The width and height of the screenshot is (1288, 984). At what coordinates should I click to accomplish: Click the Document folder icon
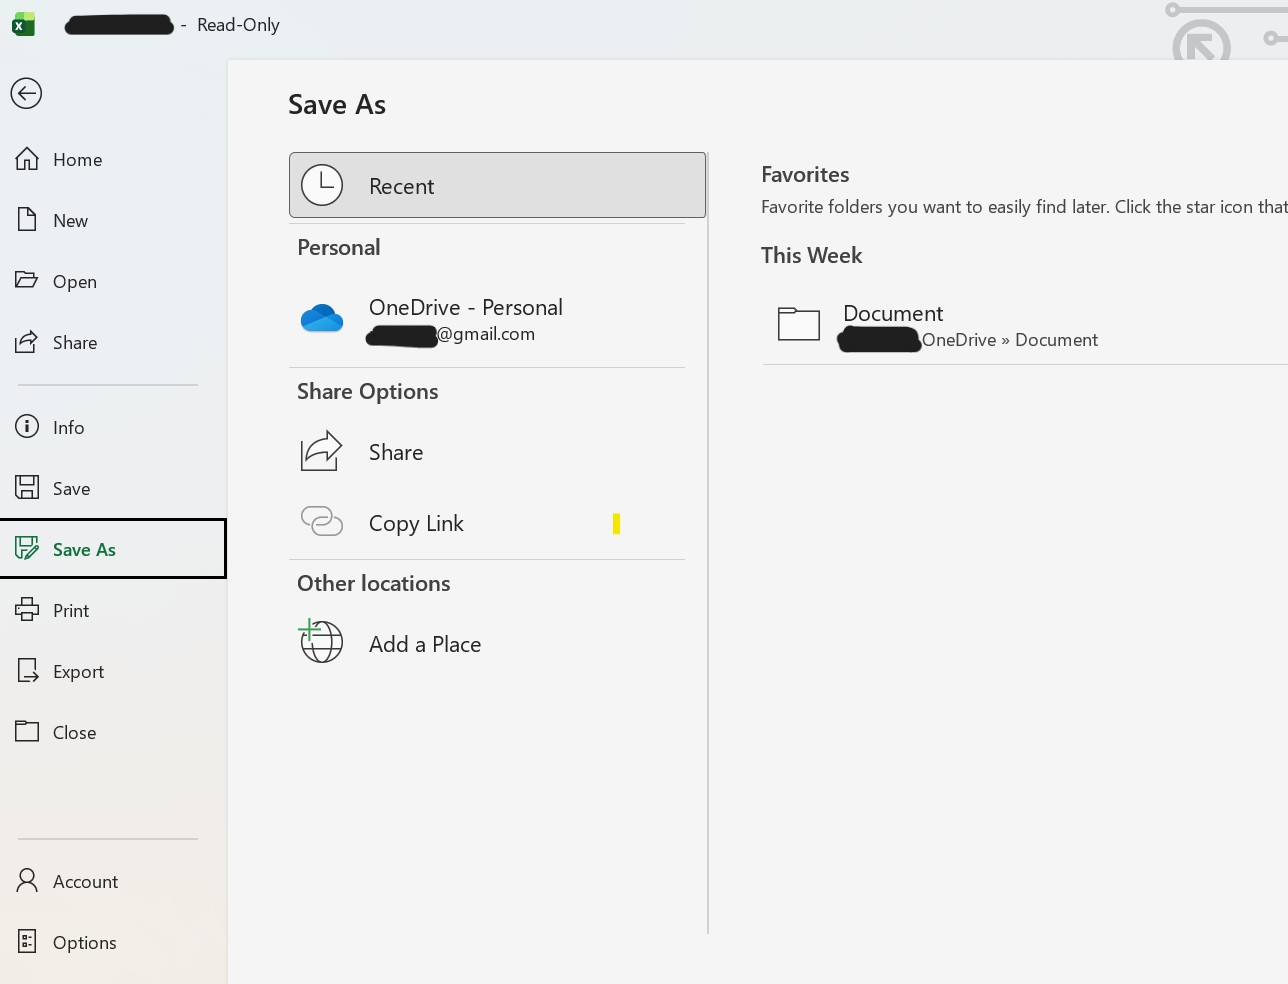pyautogui.click(x=799, y=323)
